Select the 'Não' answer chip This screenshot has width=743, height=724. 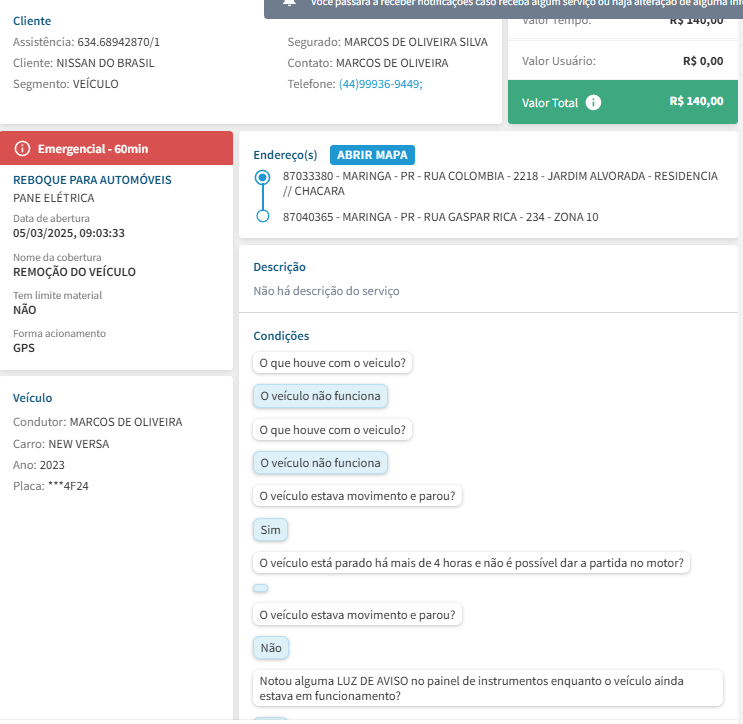[271, 648]
